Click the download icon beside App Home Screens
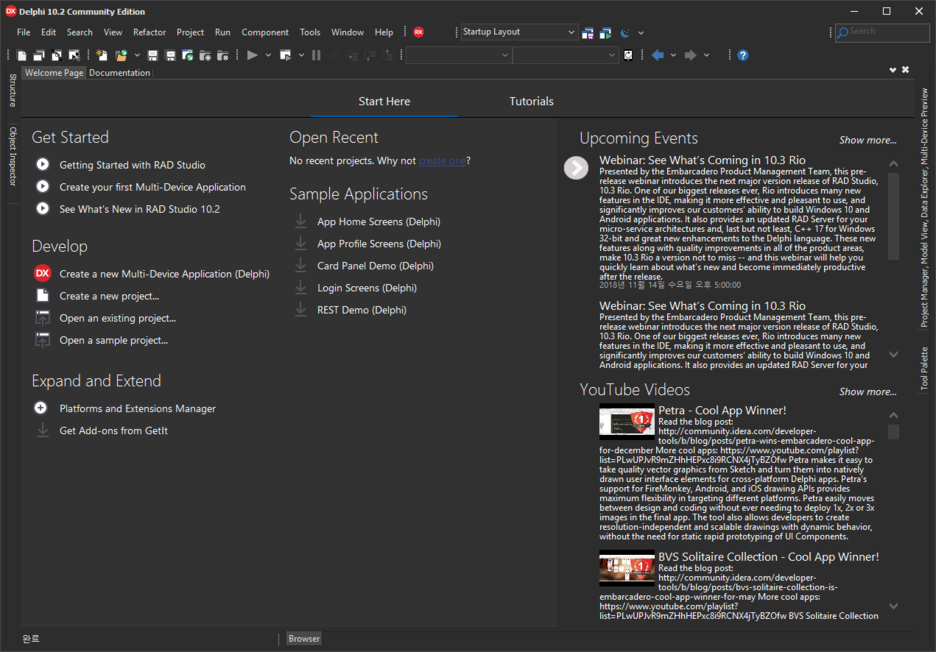Screen dimensions: 936x652 [301, 221]
